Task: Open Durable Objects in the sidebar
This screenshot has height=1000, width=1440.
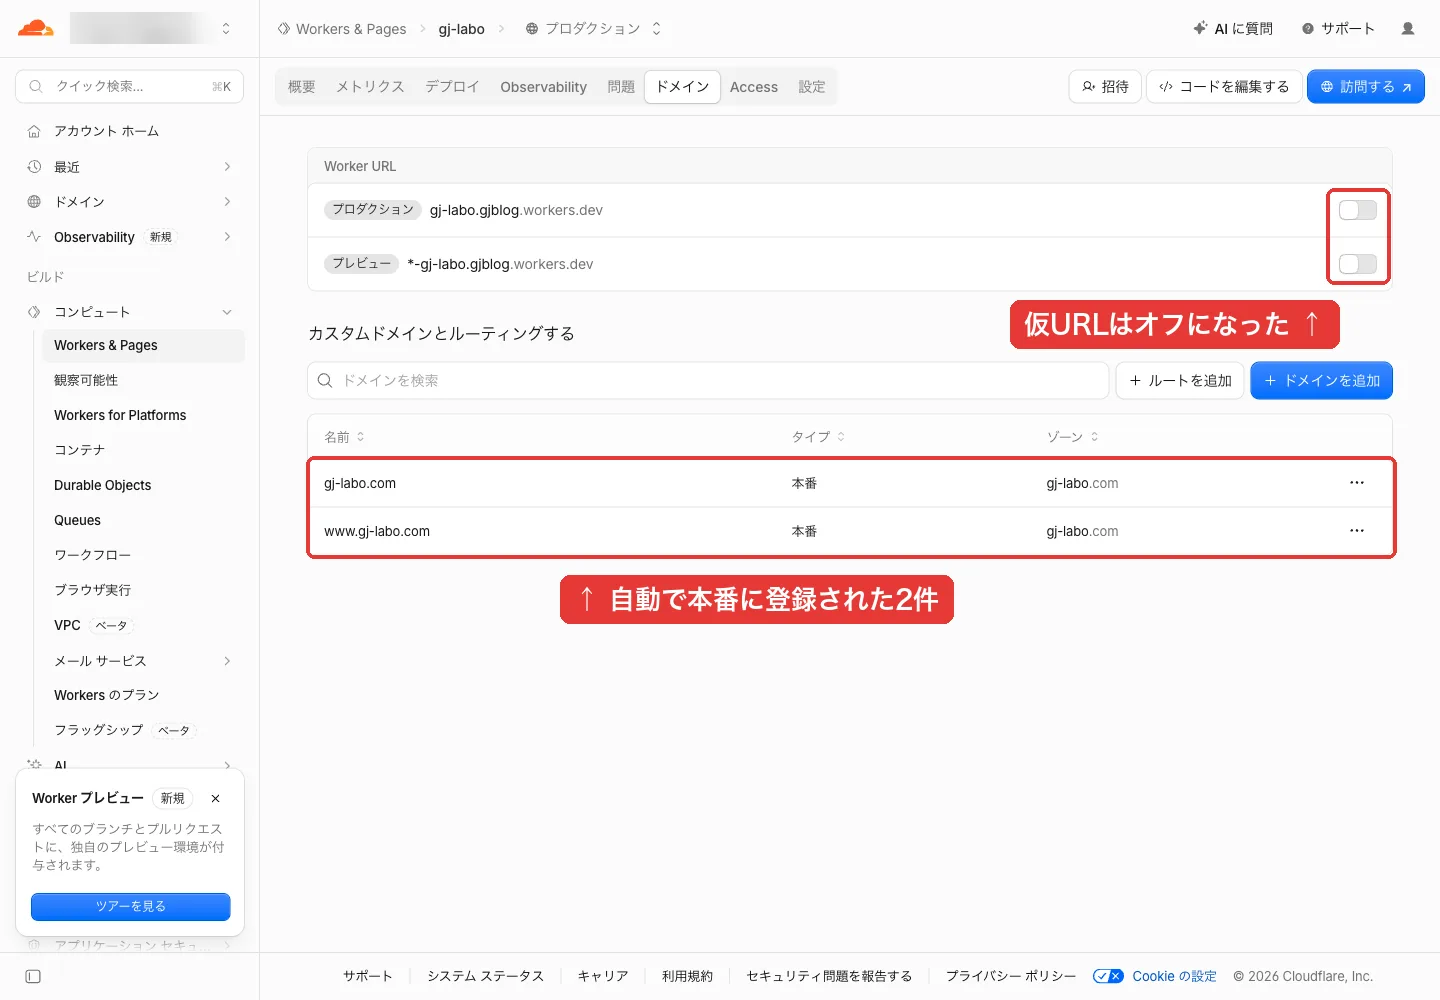Action: [x=103, y=486]
